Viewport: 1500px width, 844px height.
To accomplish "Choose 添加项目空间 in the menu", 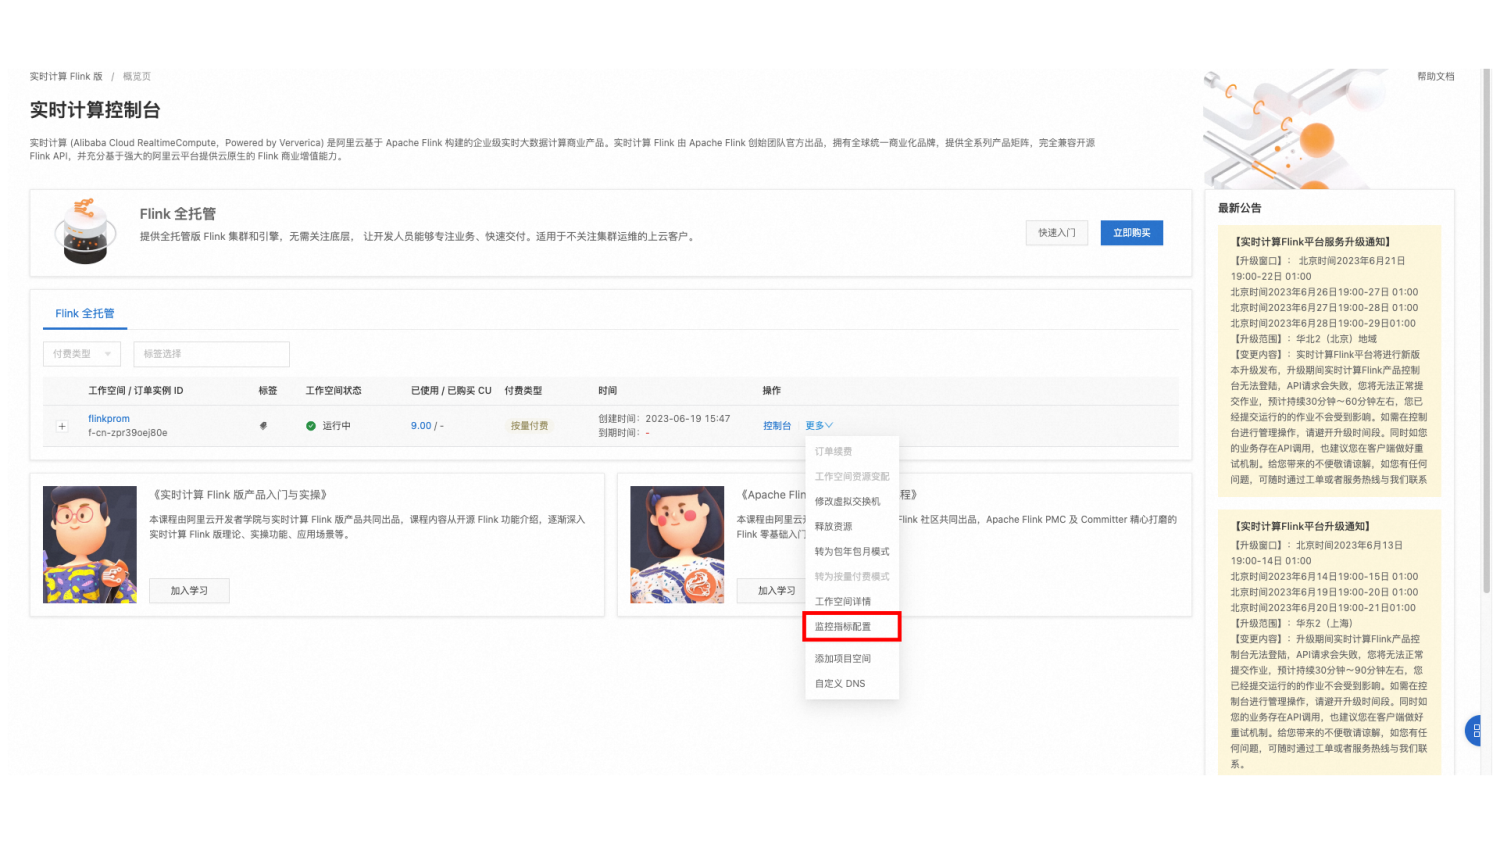I will [x=843, y=659].
